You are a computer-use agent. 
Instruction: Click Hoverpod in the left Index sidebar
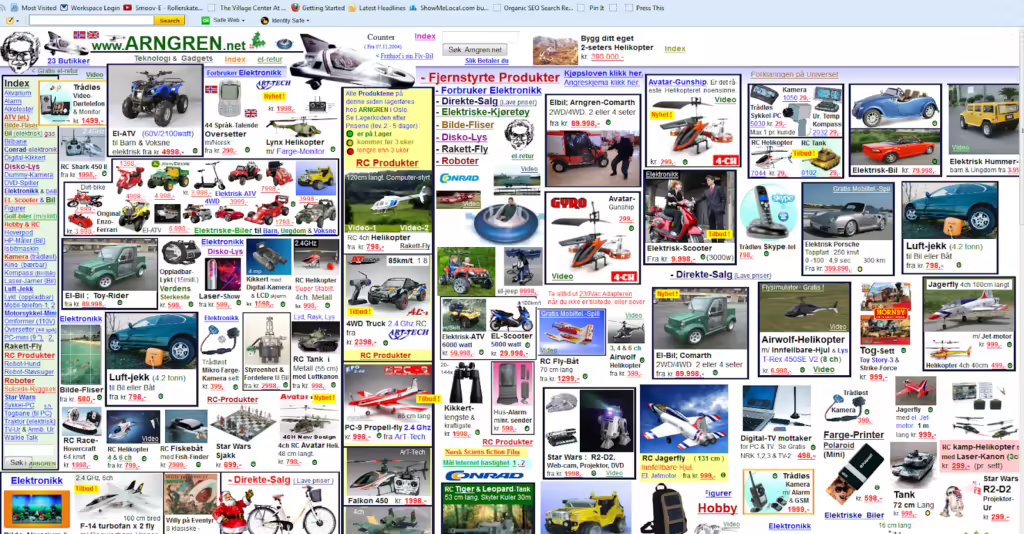tap(18, 232)
